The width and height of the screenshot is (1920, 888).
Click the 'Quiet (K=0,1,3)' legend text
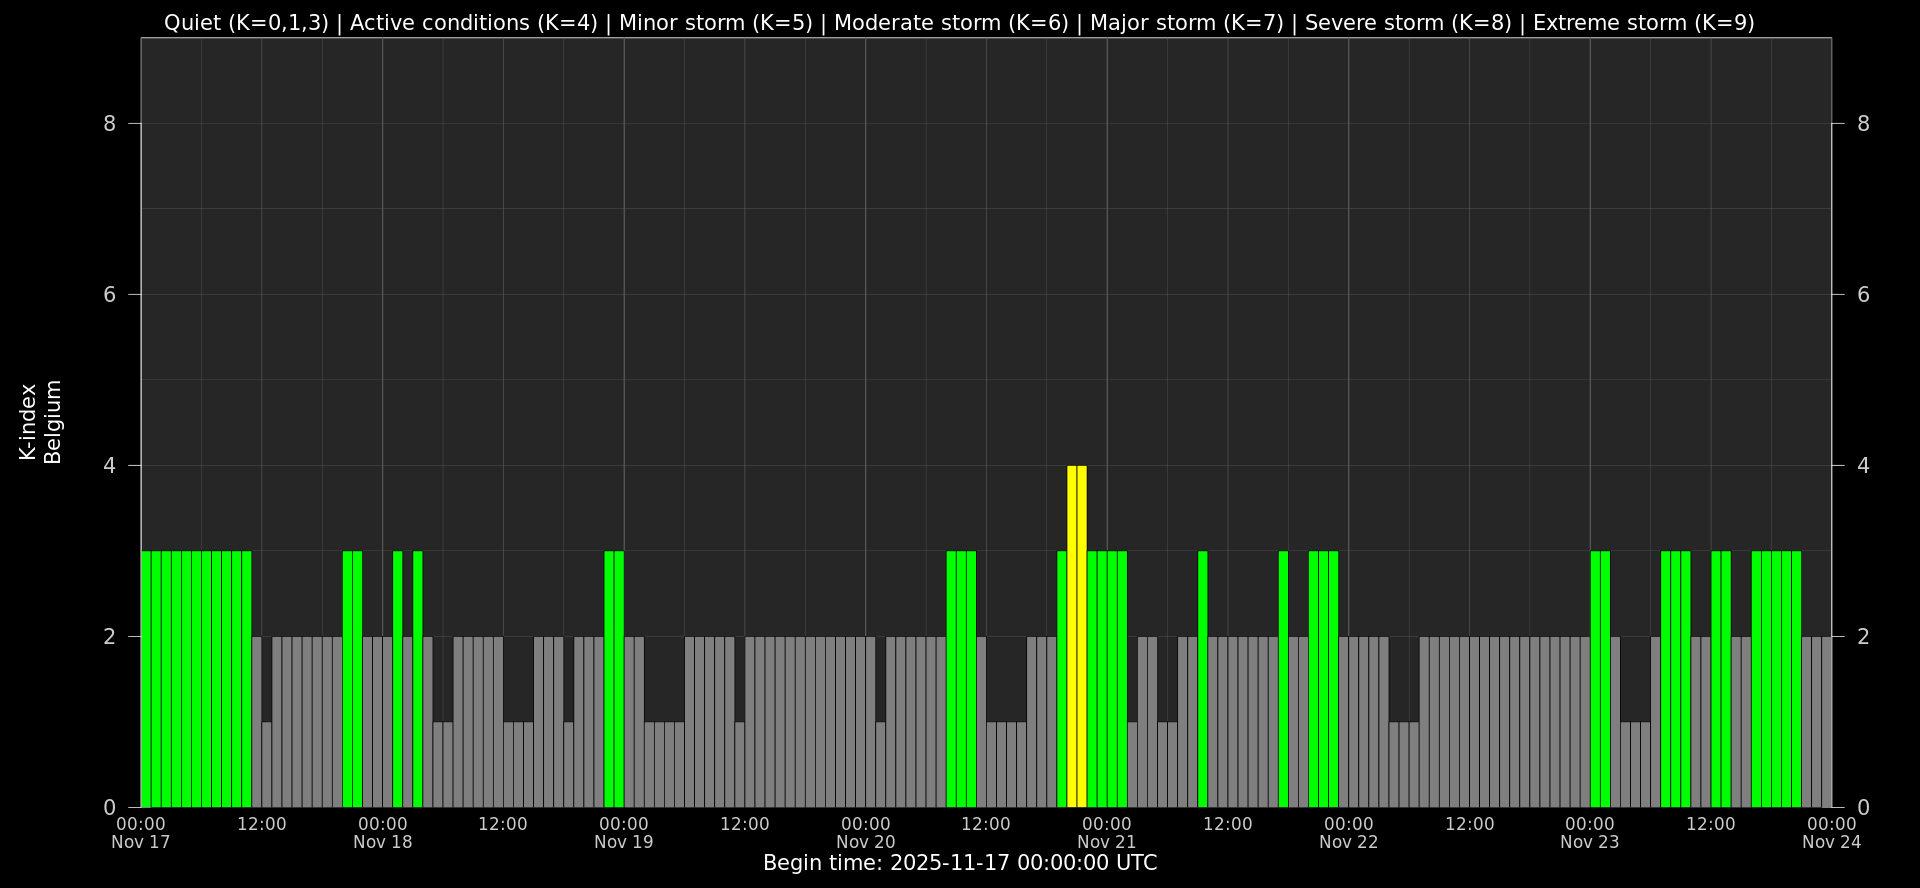[x=246, y=23]
